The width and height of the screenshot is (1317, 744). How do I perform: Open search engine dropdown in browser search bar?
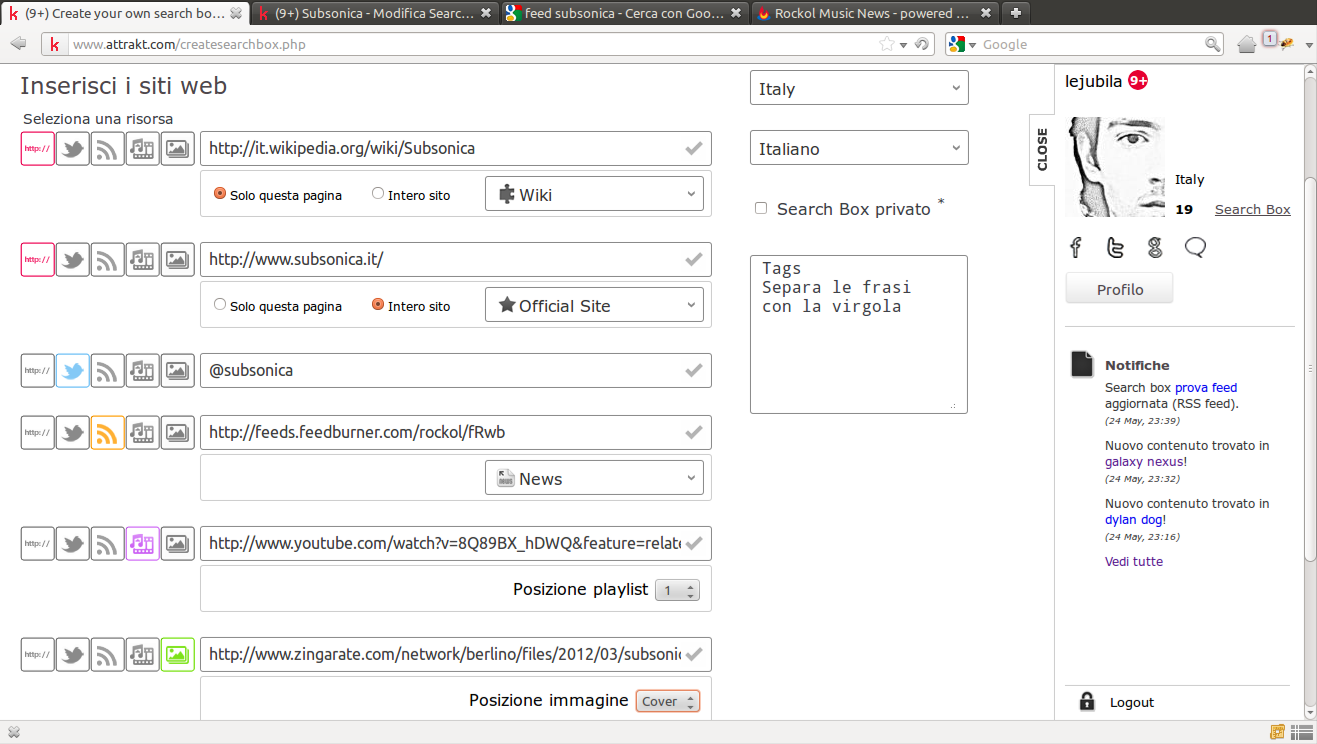[962, 44]
